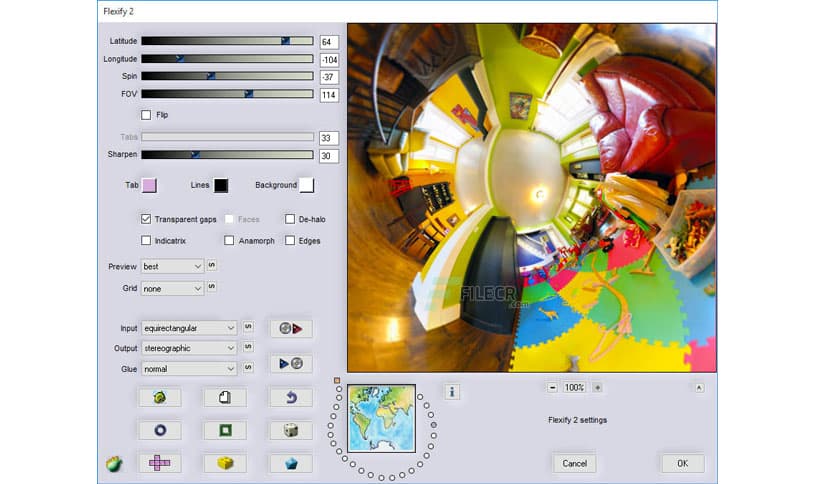Click the dark ring icon button
This screenshot has width=836, height=484.
tap(159, 430)
